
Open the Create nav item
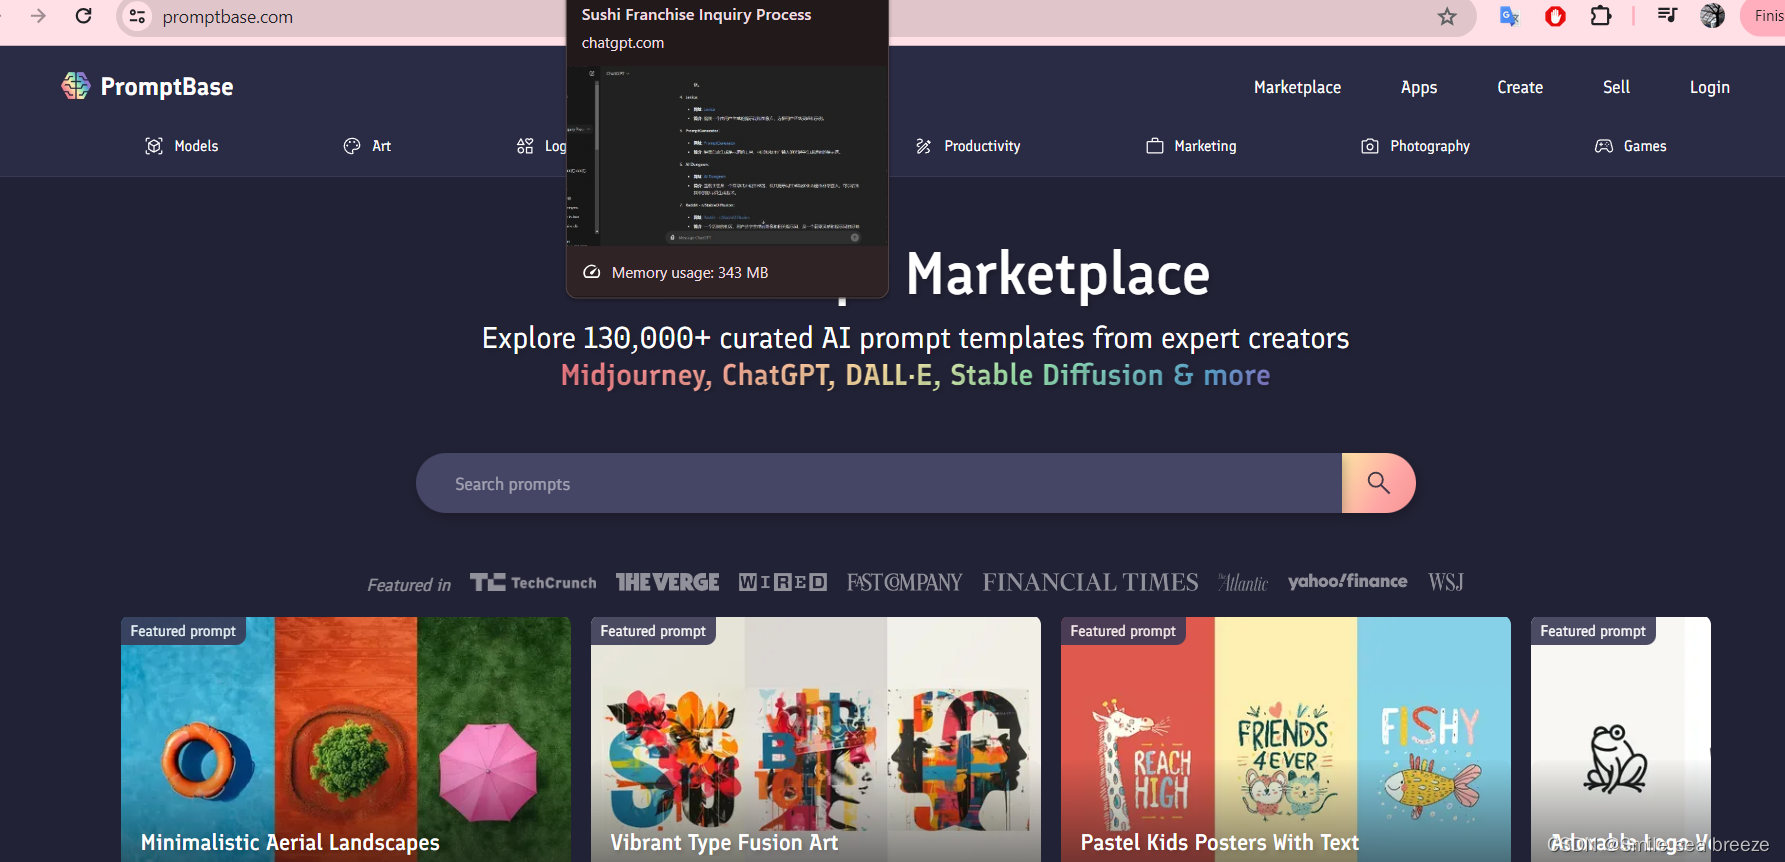(1520, 87)
